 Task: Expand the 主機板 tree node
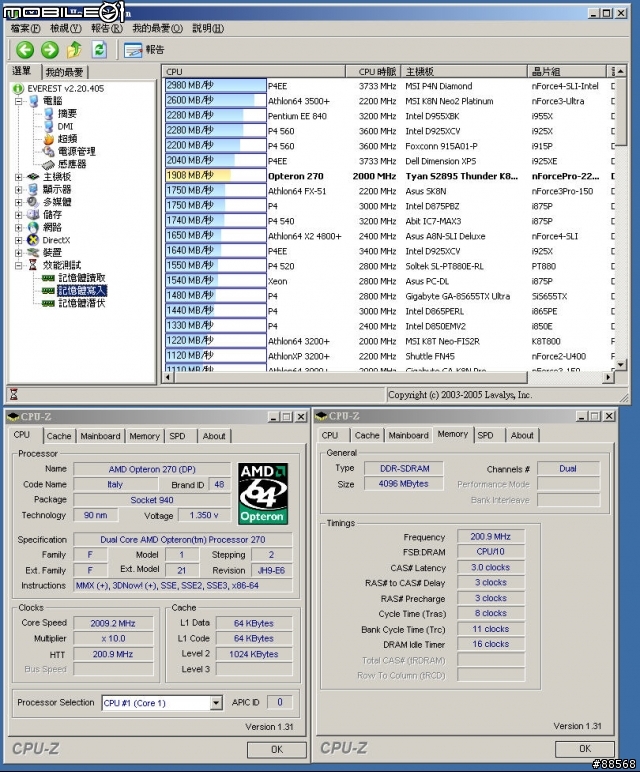click(x=18, y=177)
